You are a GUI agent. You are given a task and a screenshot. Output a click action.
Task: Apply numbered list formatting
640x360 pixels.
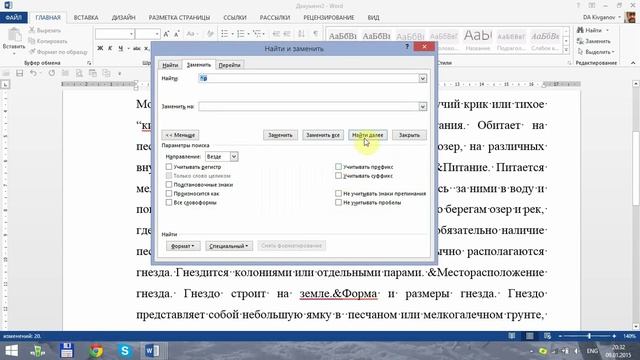[x=241, y=34]
